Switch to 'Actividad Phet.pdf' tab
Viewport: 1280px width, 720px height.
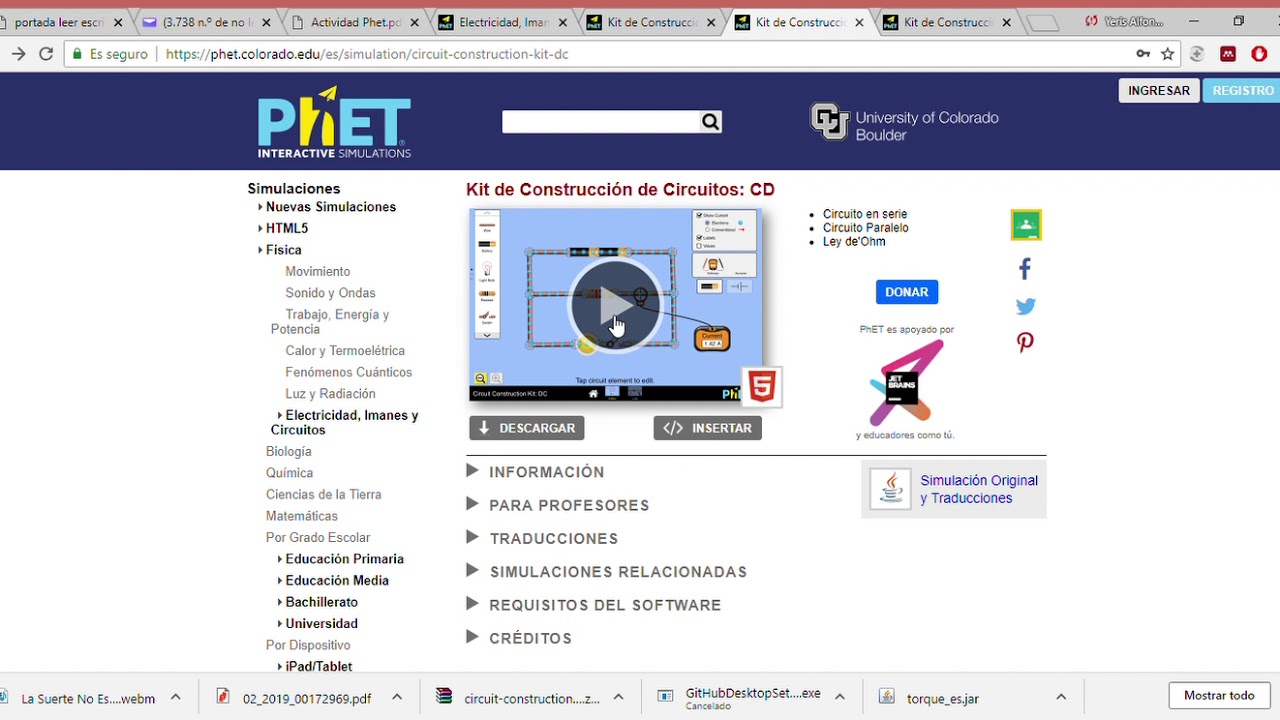355,22
